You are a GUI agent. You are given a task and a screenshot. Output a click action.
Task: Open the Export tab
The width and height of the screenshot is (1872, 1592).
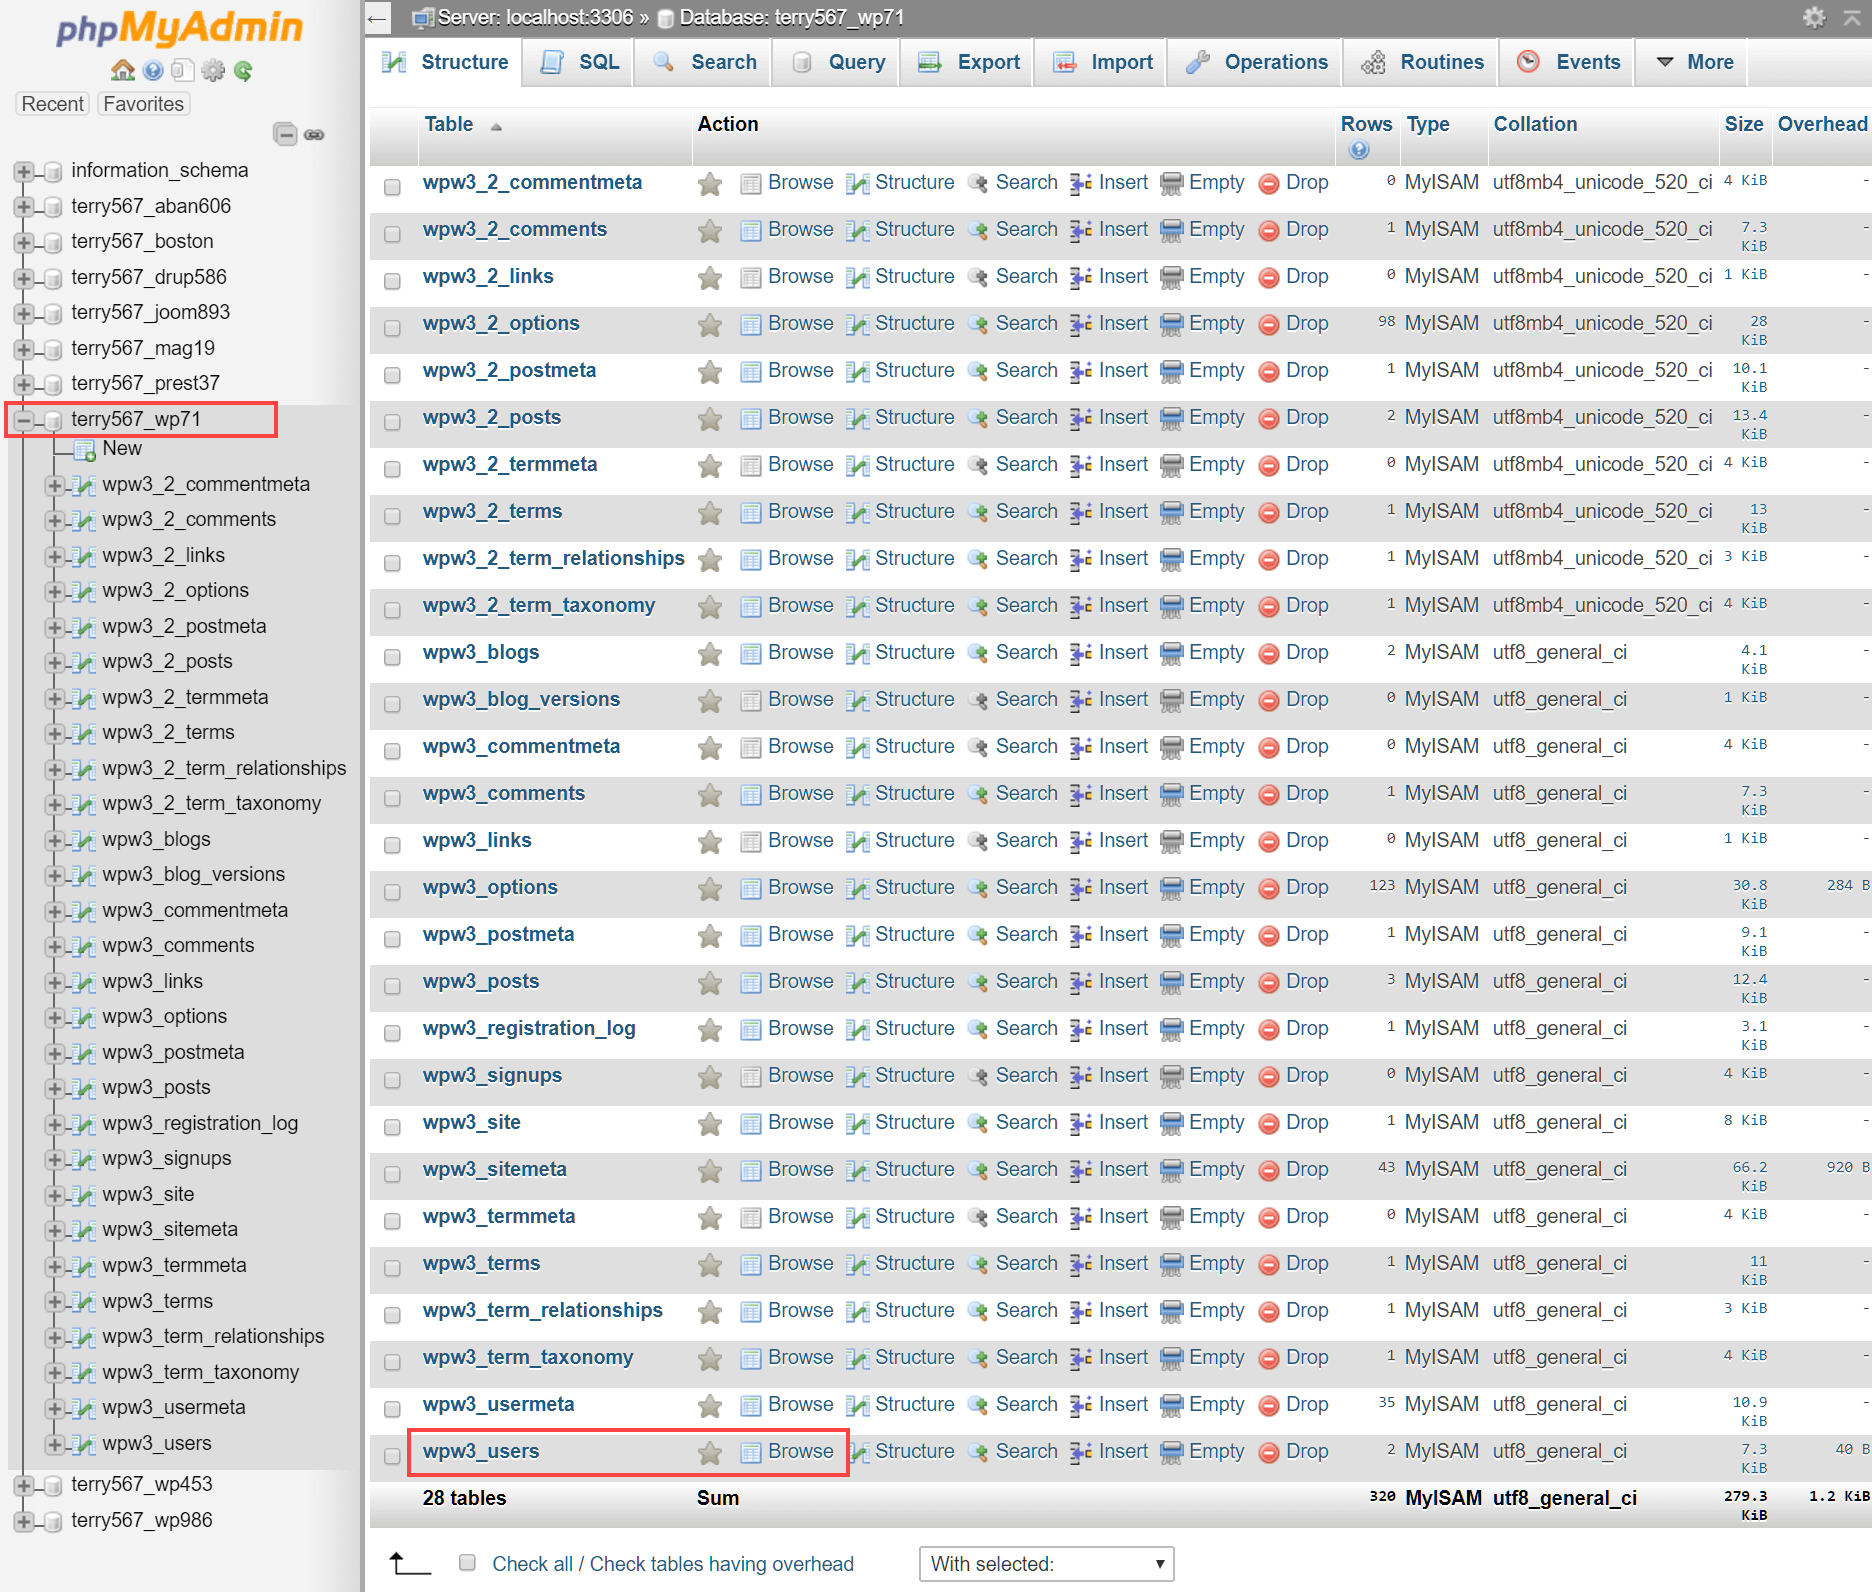[x=969, y=62]
